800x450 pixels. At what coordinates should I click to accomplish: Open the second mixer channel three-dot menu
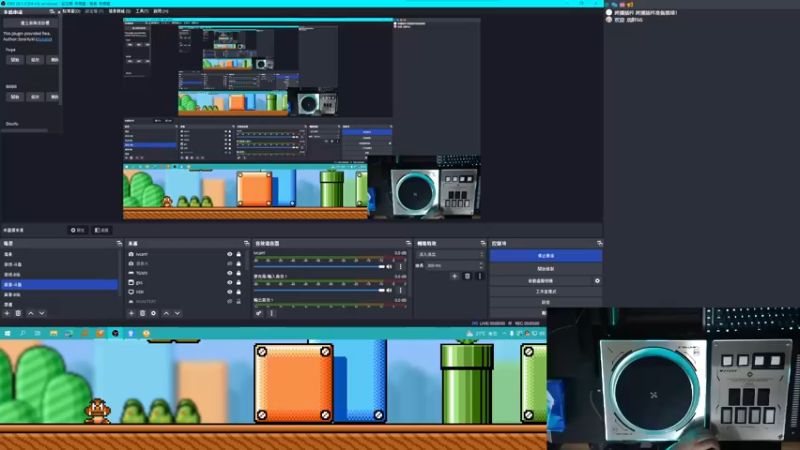point(401,290)
